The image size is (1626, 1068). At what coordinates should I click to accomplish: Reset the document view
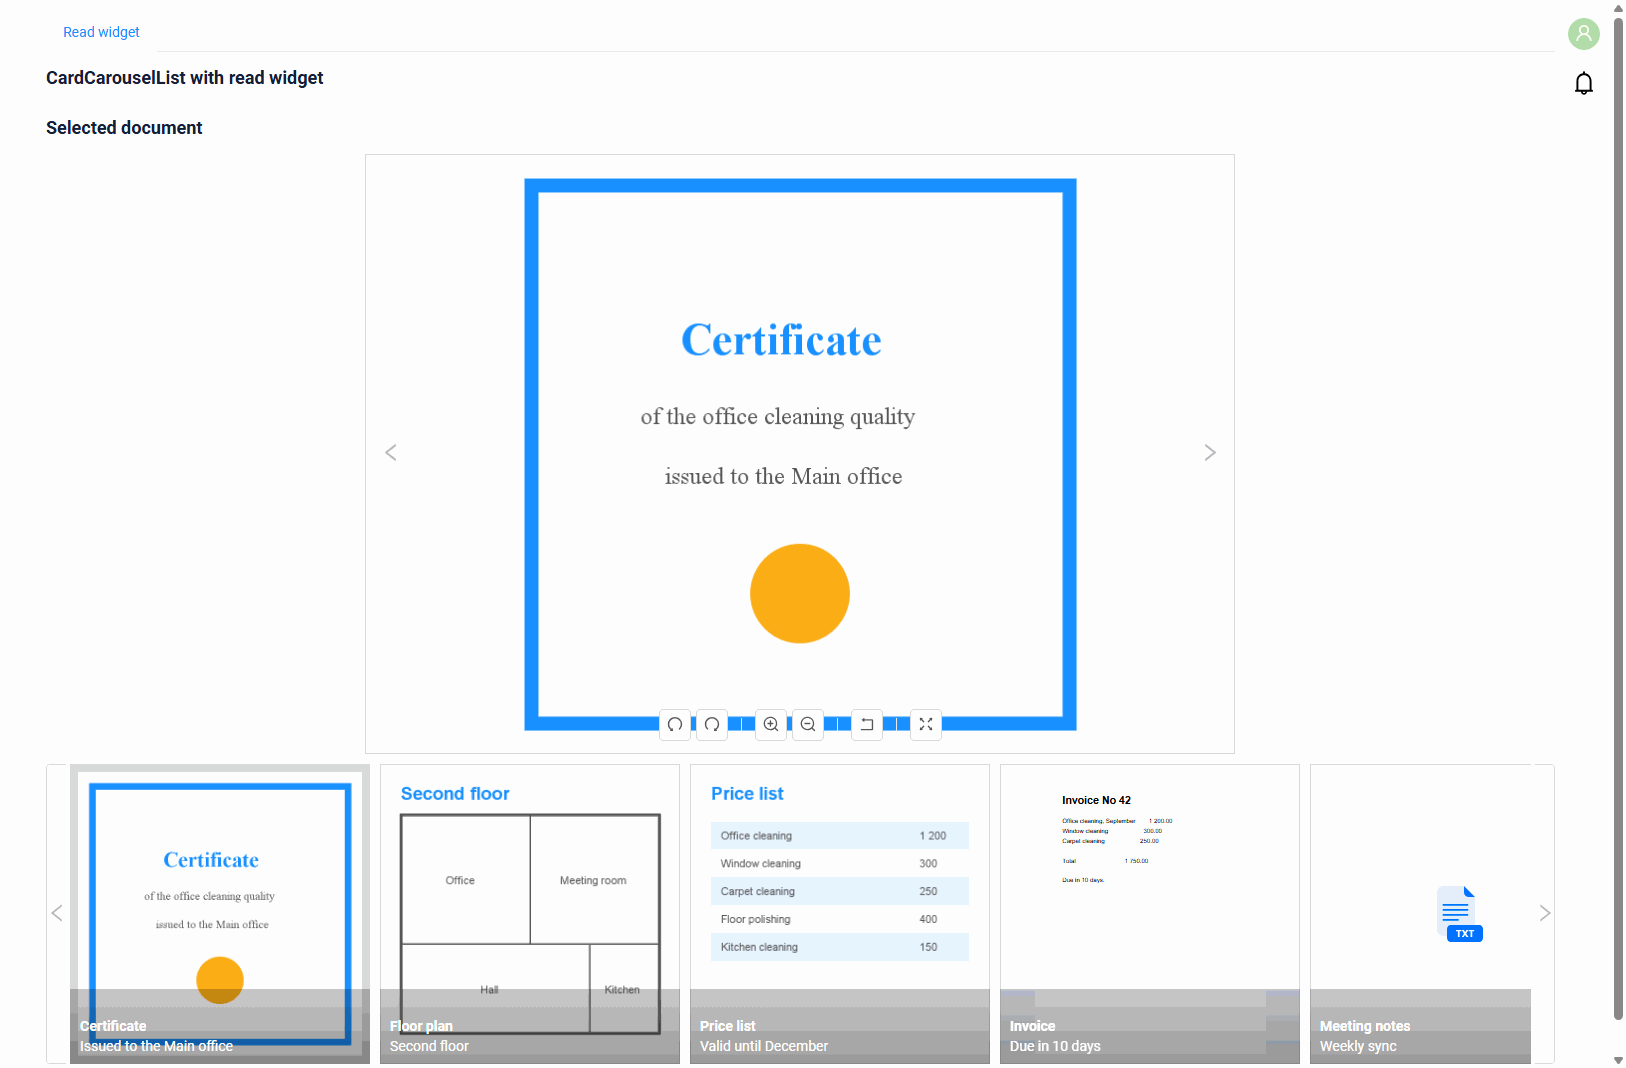click(x=867, y=724)
